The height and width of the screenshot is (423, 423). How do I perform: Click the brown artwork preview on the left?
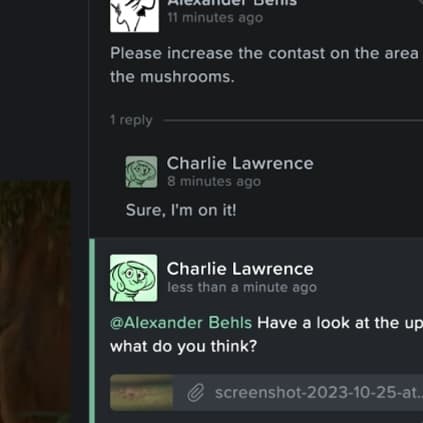click(35, 302)
